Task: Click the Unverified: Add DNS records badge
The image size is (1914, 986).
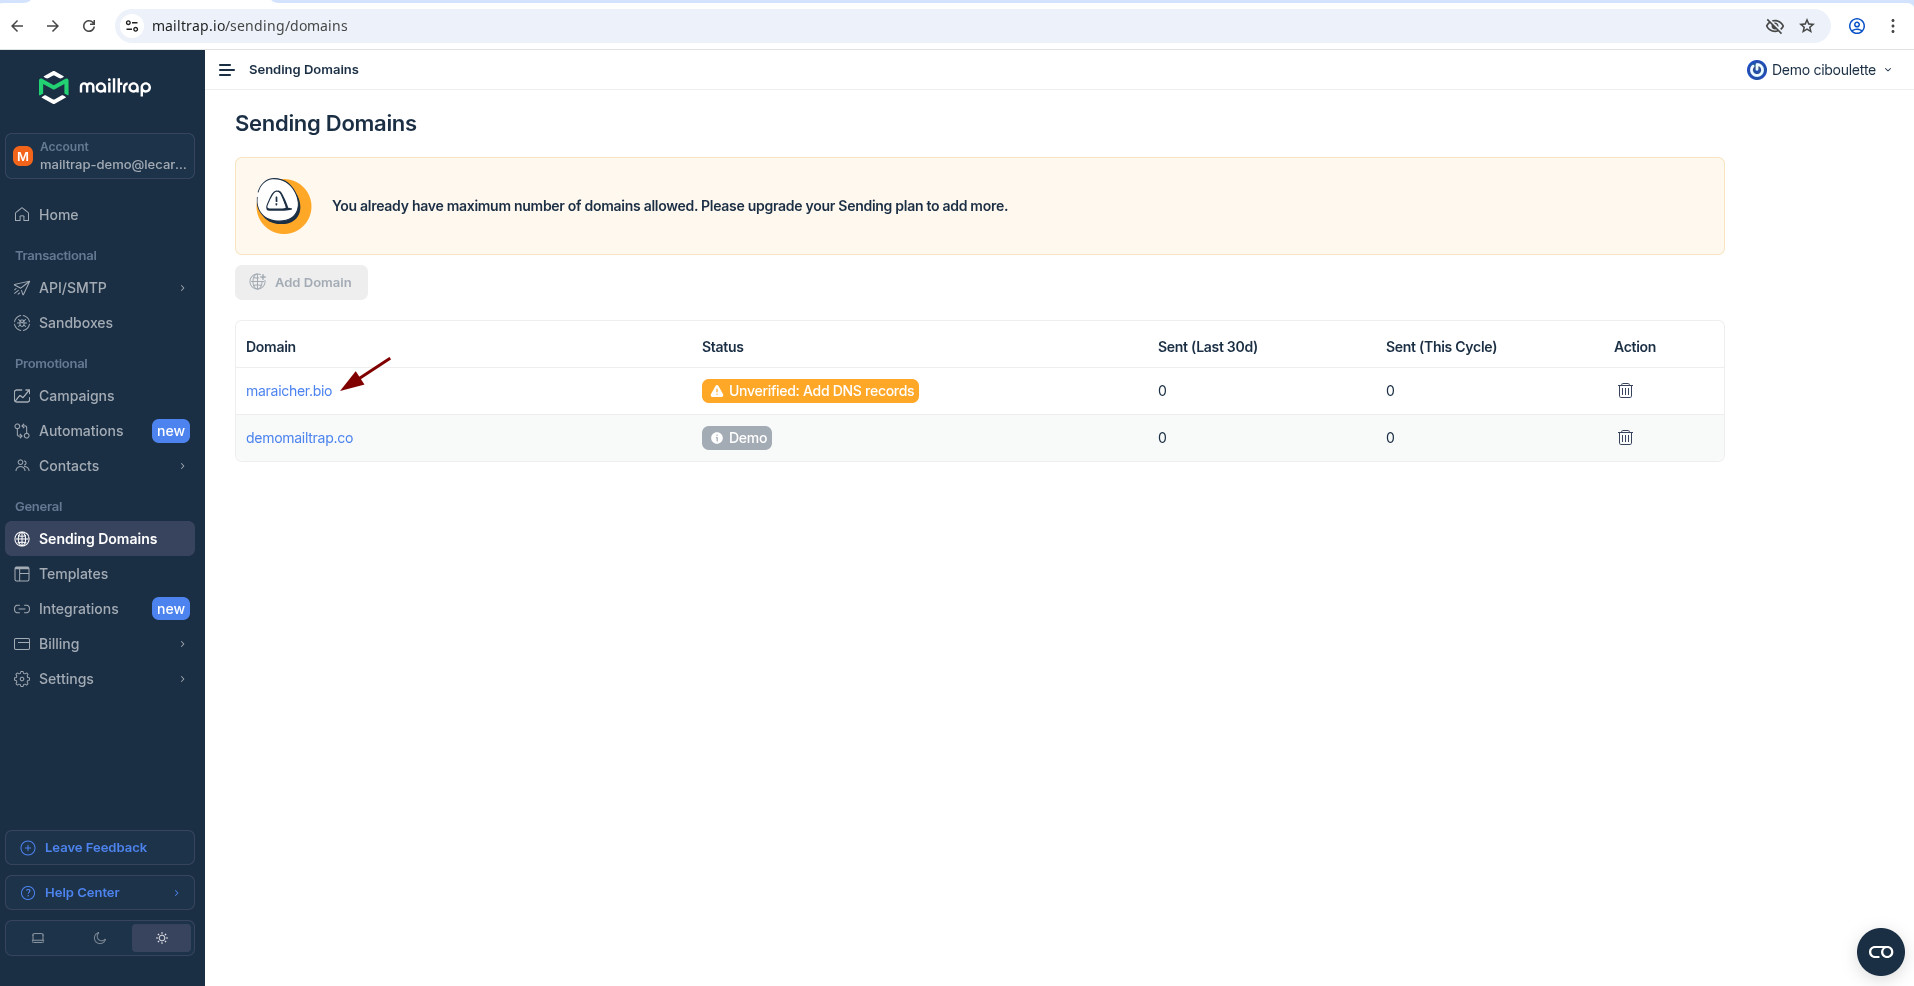Action: tap(810, 391)
